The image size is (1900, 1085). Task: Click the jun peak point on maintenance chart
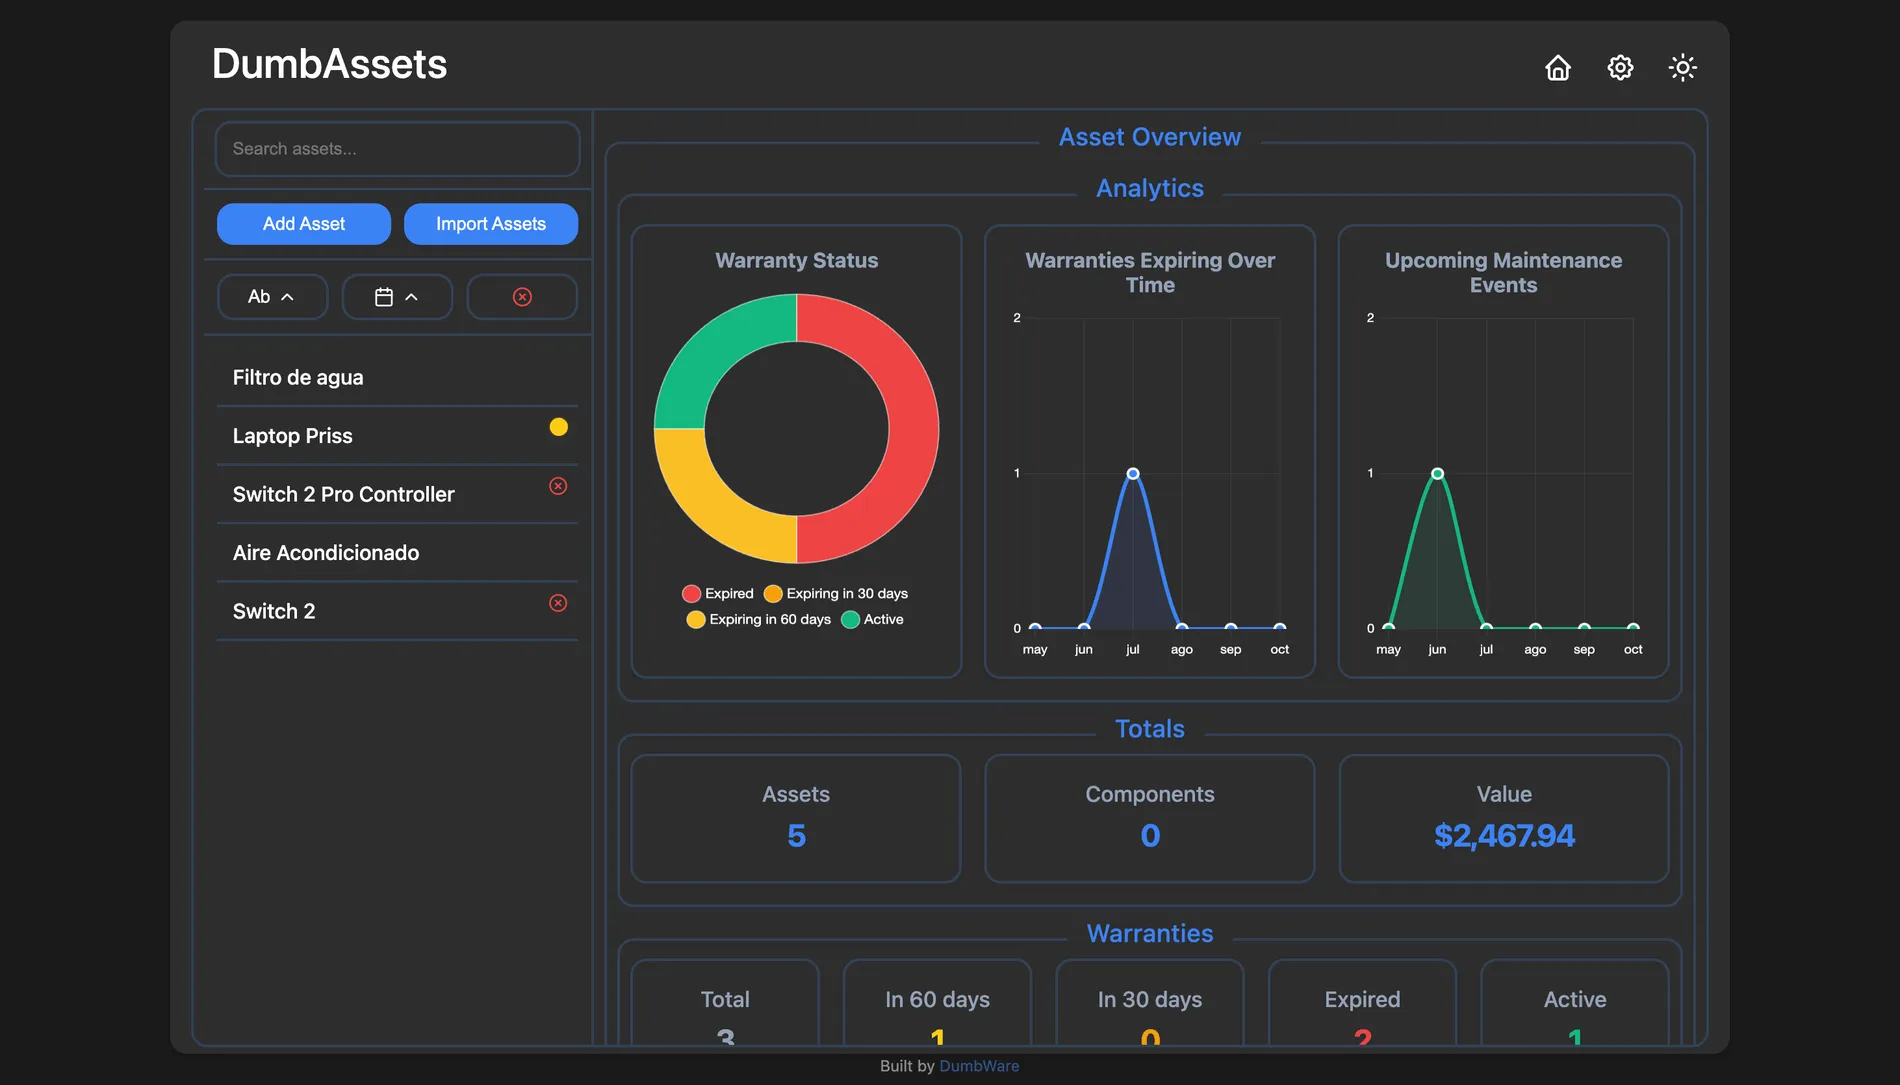[1437, 474]
